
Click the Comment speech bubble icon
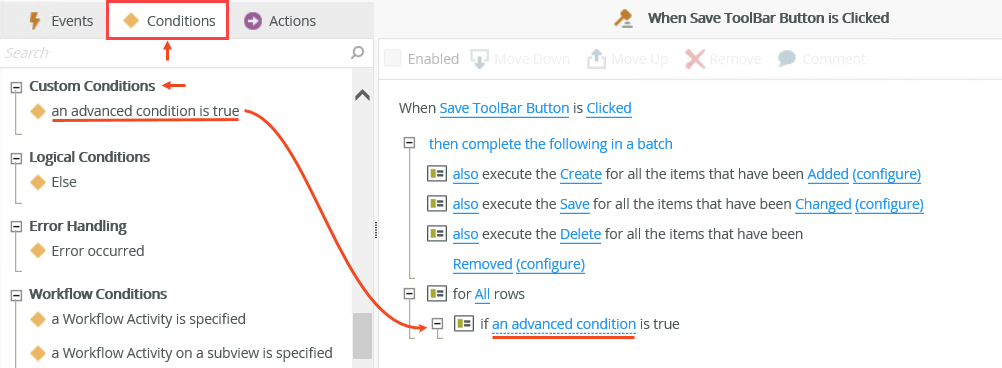787,59
